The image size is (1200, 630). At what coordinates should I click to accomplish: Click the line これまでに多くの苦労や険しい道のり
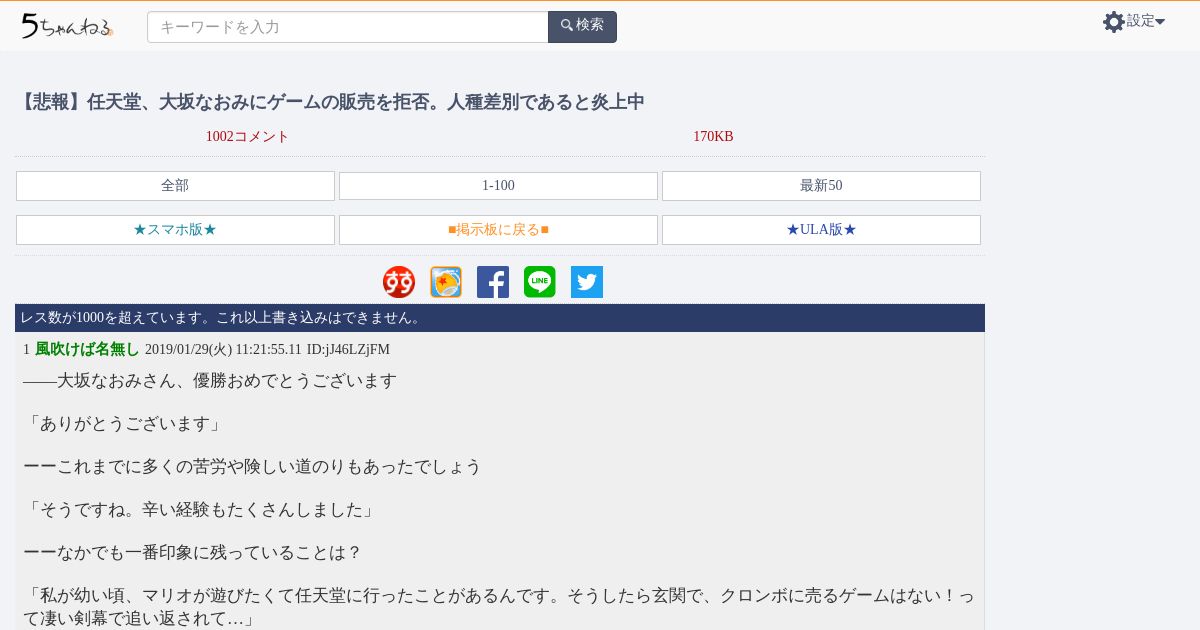252,467
